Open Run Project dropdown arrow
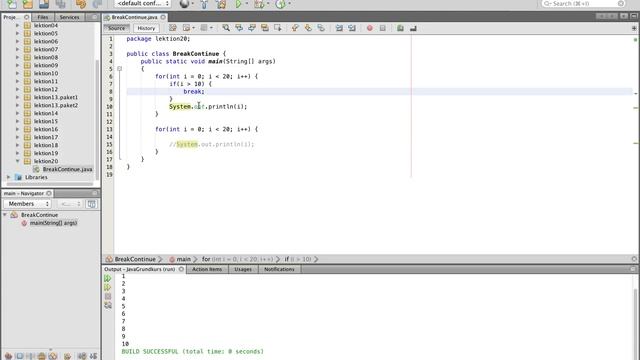 pos(247,4)
